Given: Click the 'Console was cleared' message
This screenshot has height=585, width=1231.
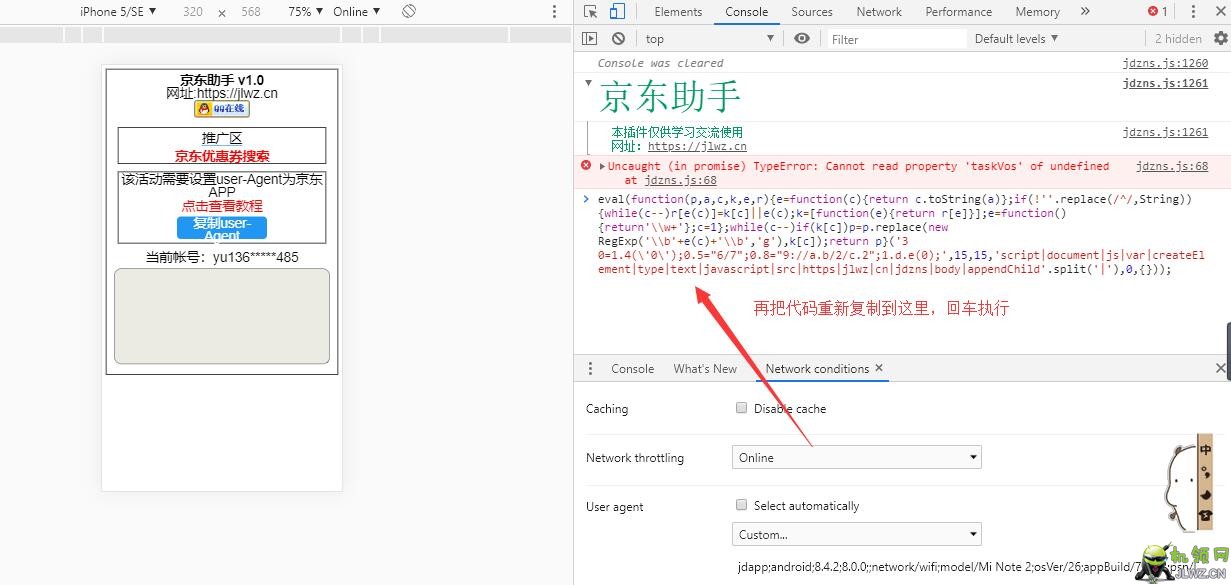Looking at the screenshot, I should click(x=660, y=63).
